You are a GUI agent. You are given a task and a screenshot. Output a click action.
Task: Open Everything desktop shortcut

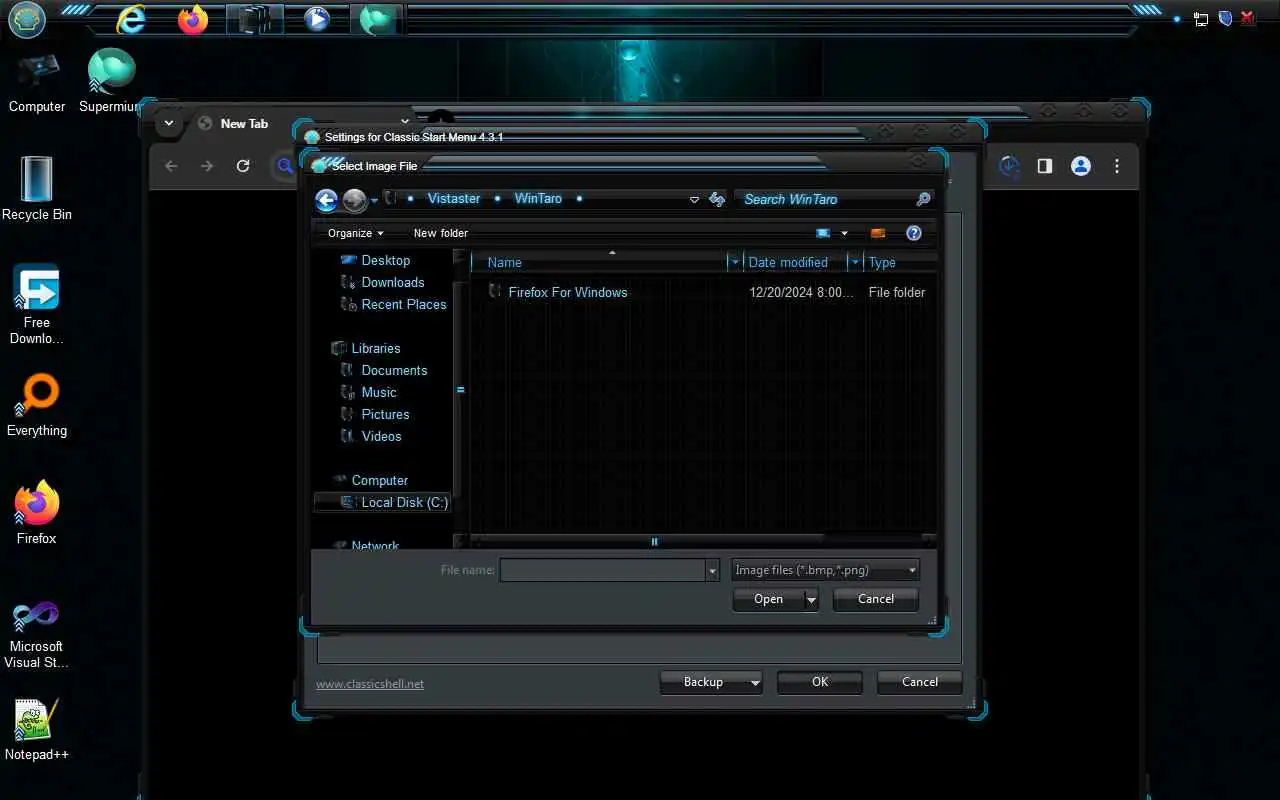(37, 405)
